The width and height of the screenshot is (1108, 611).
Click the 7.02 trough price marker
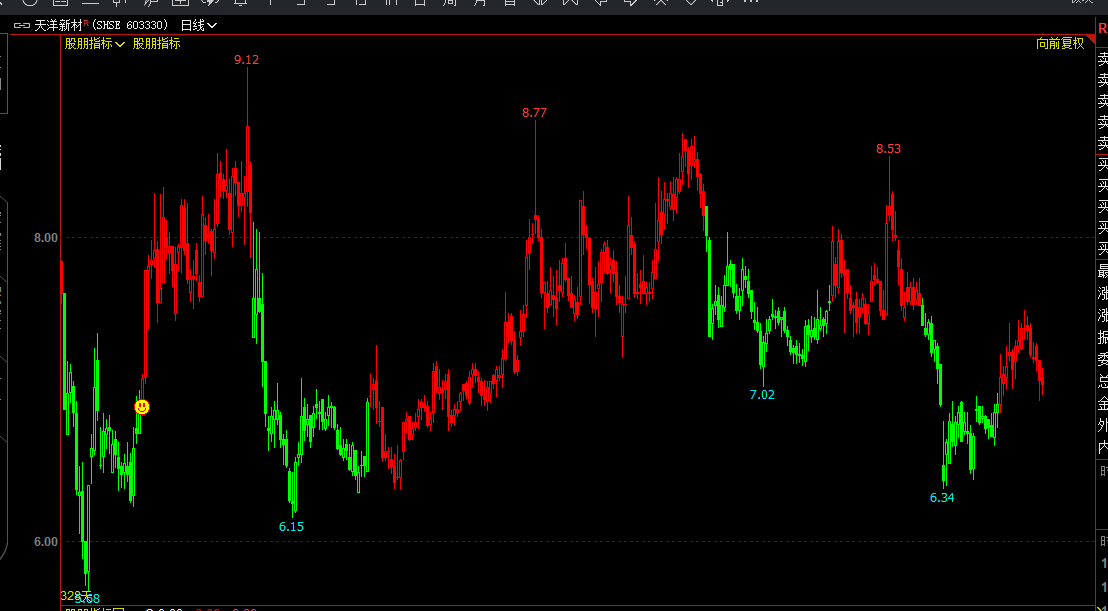(762, 395)
